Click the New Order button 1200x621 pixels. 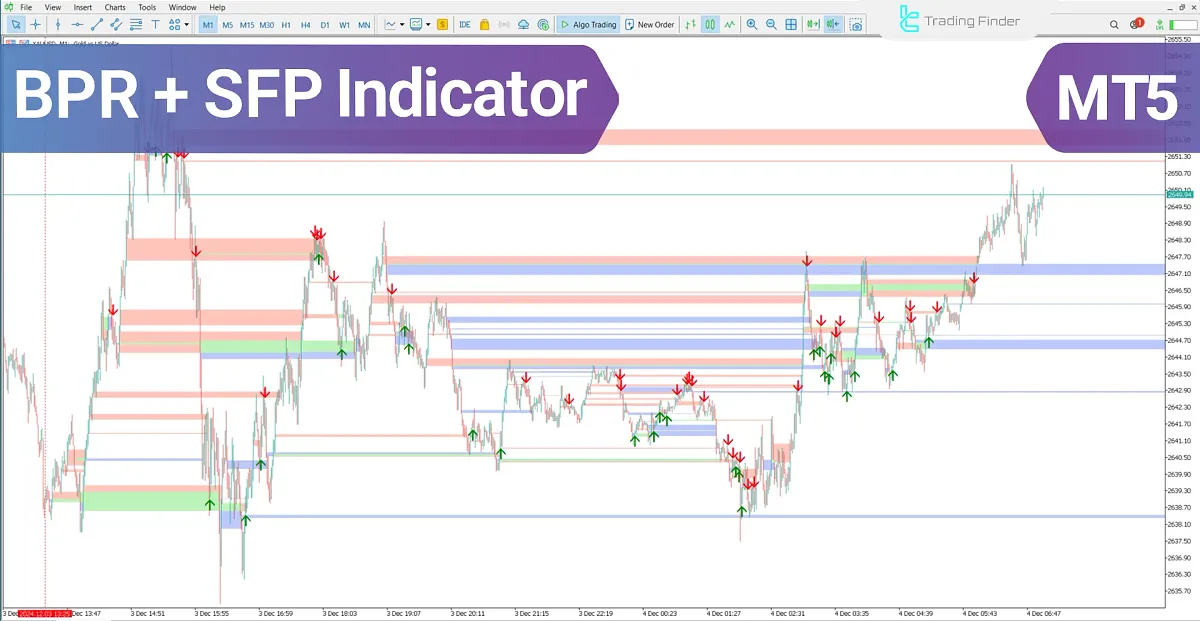650,24
